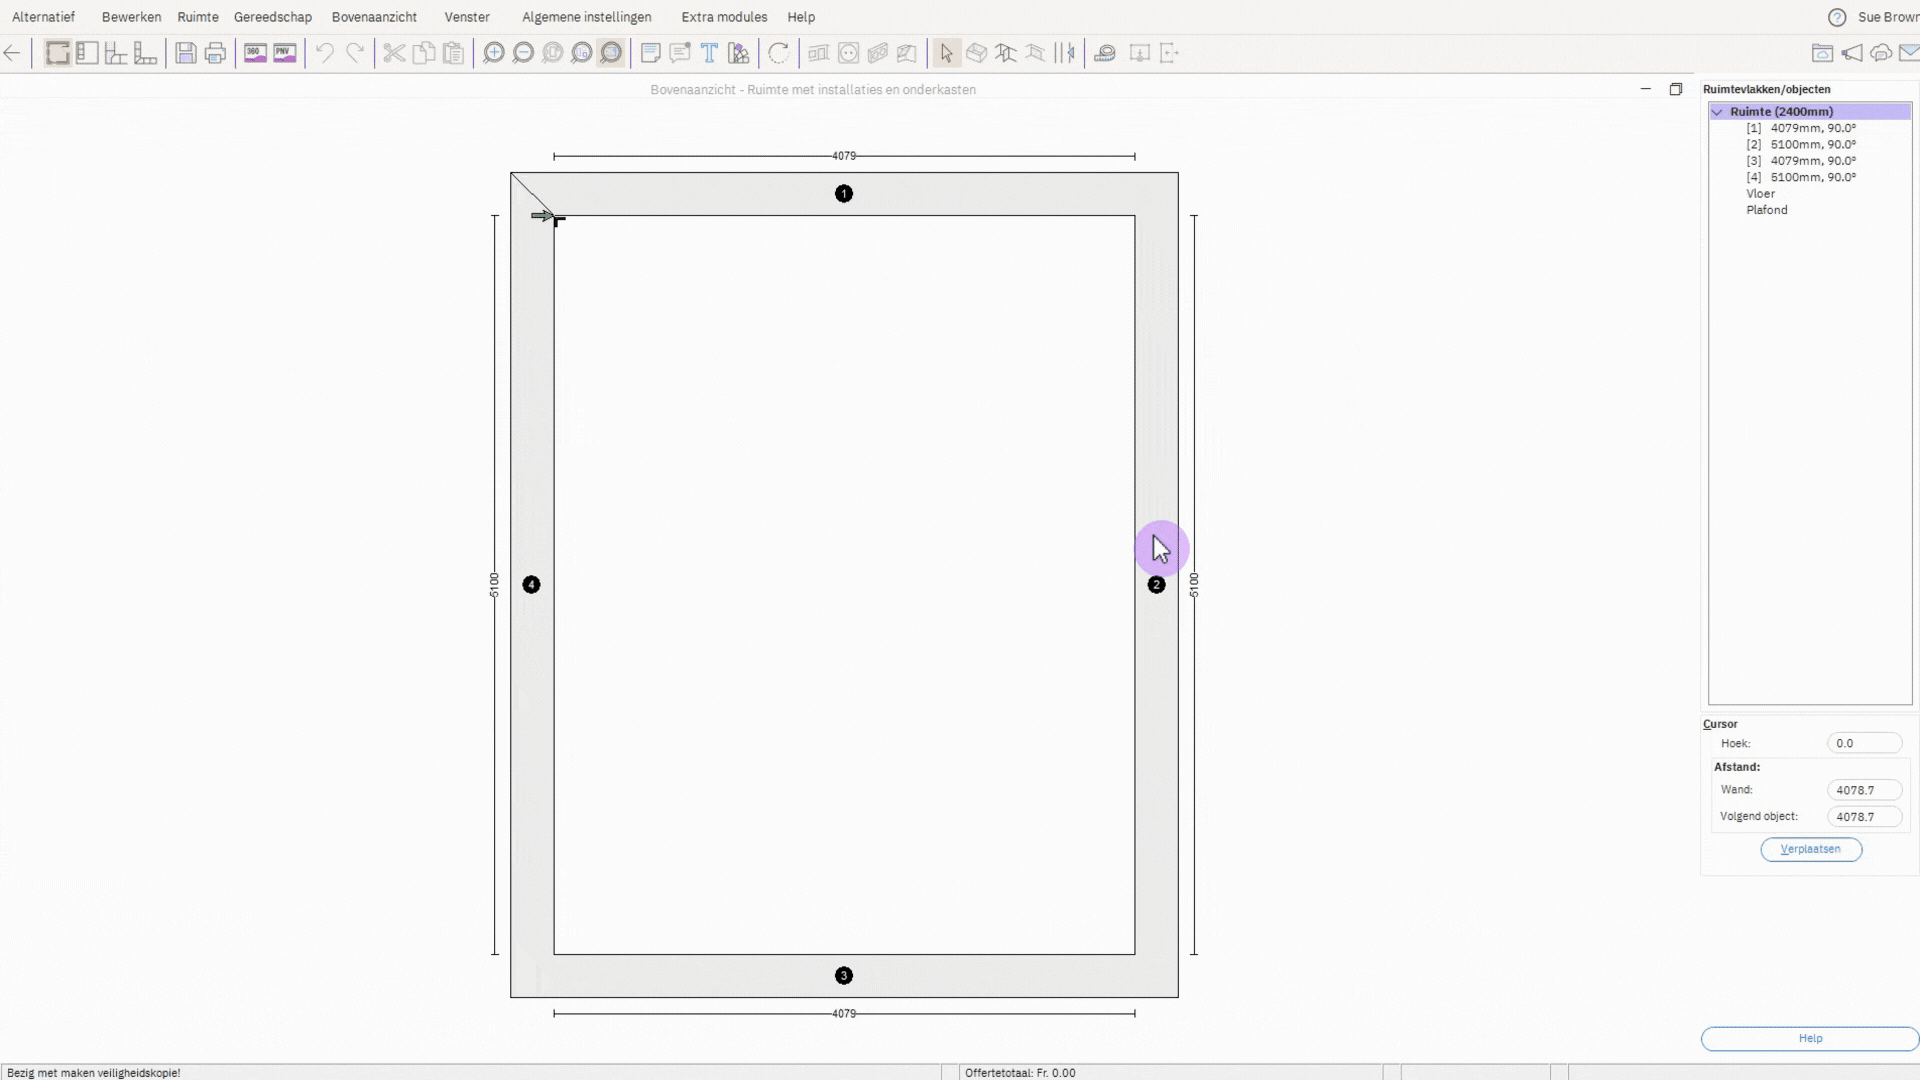The width and height of the screenshot is (1920, 1080).
Task: Click the Verplaatsen button
Action: (x=1810, y=849)
